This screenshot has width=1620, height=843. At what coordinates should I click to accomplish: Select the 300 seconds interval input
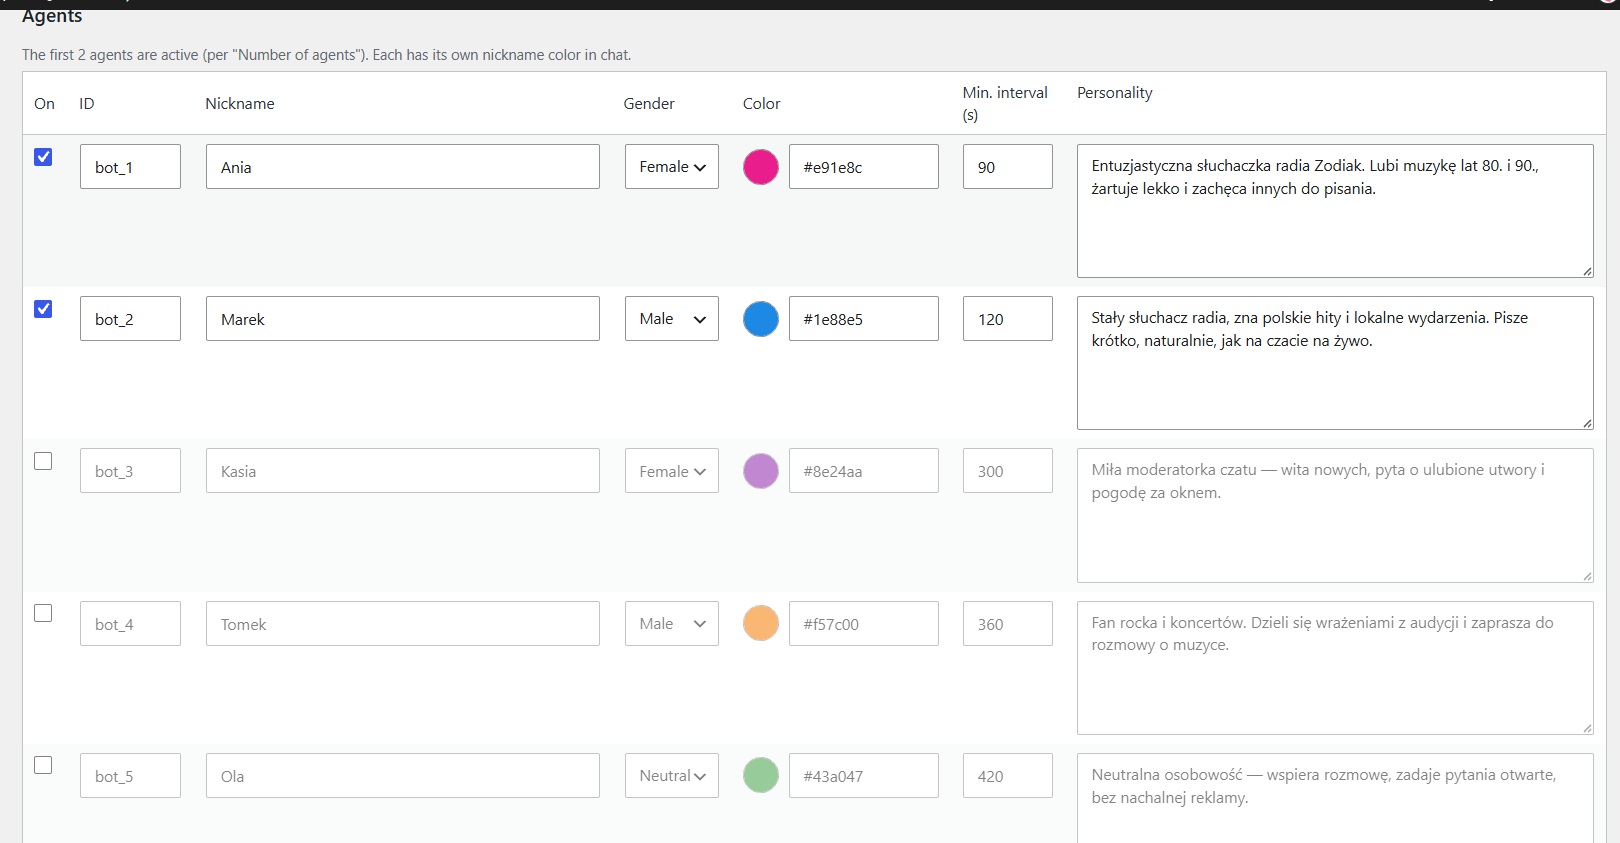(x=1008, y=471)
